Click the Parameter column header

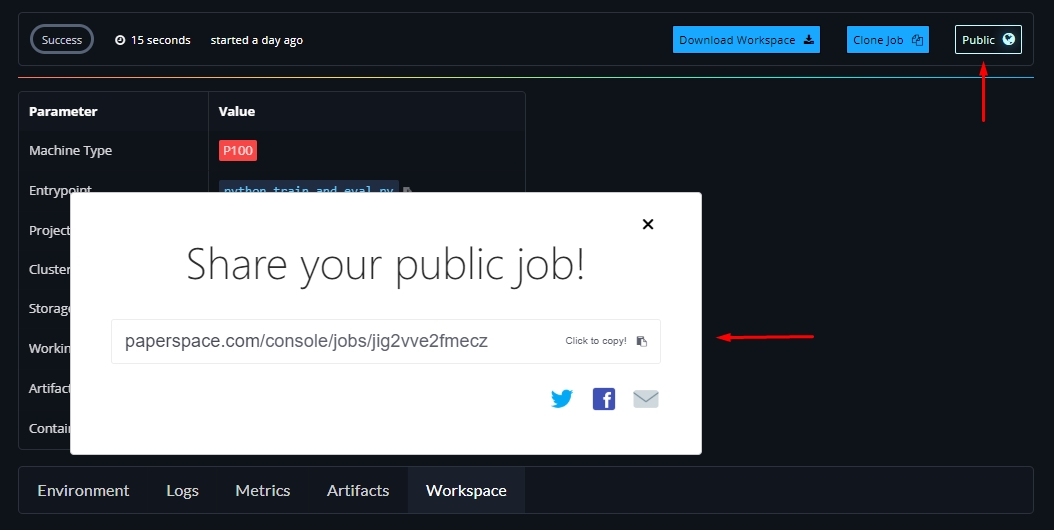(63, 112)
